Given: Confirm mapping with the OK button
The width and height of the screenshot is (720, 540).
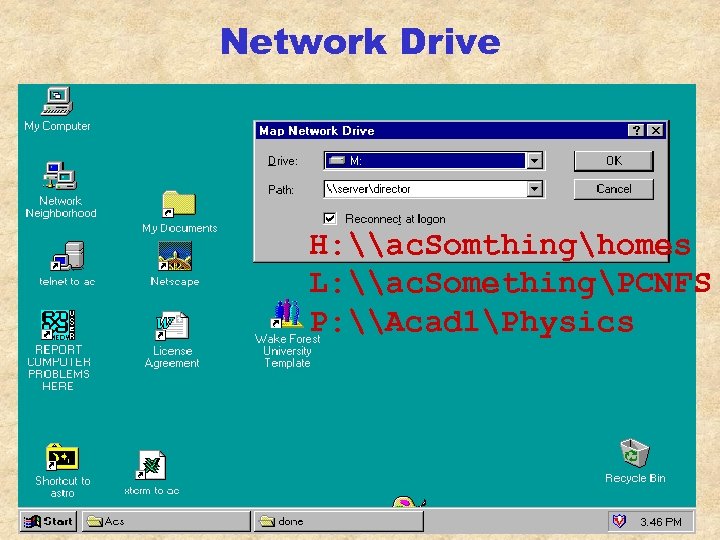Looking at the screenshot, I should [613, 161].
